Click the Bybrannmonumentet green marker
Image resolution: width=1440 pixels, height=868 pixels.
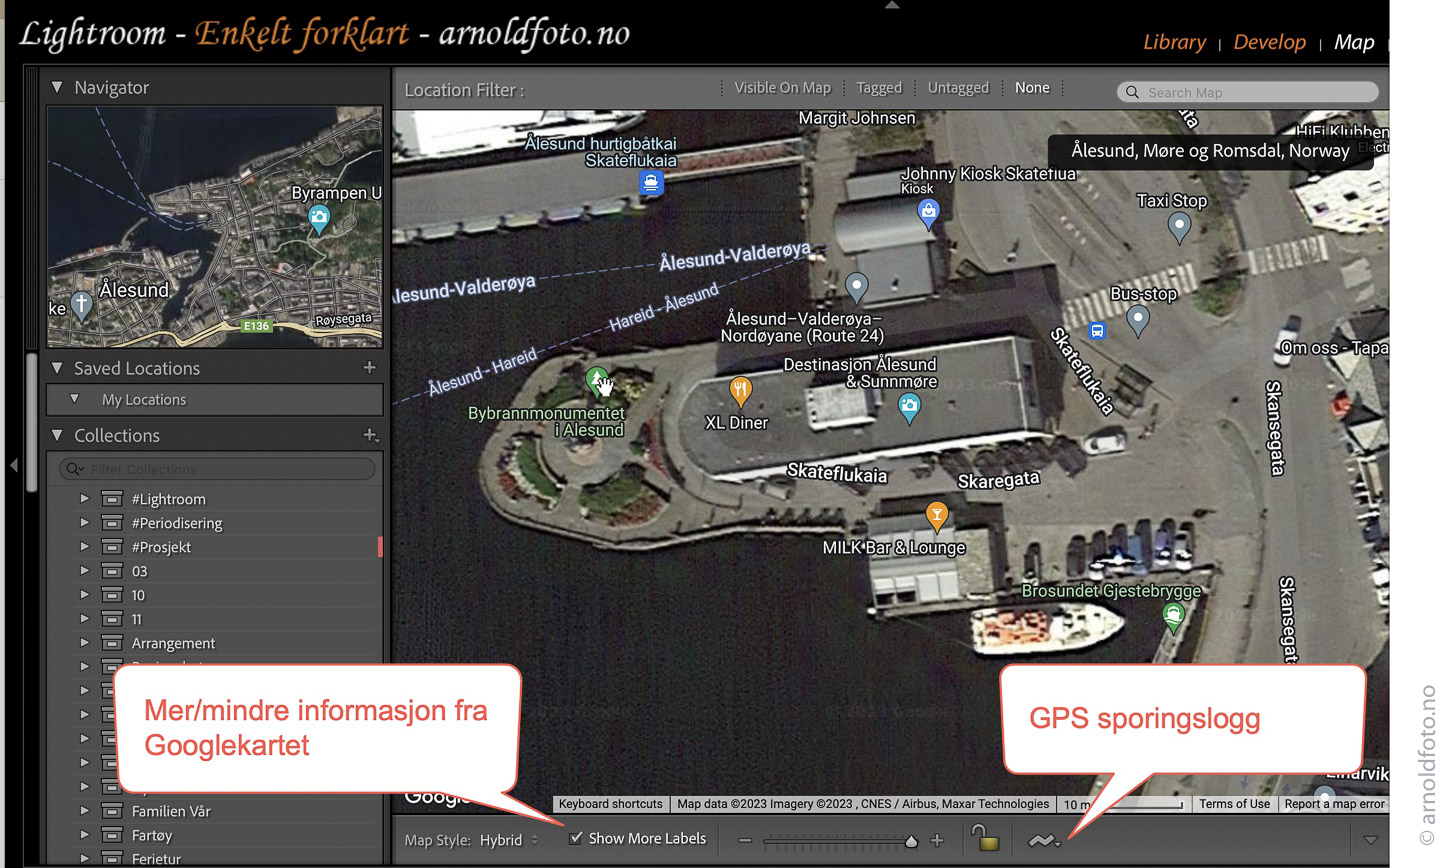597,381
